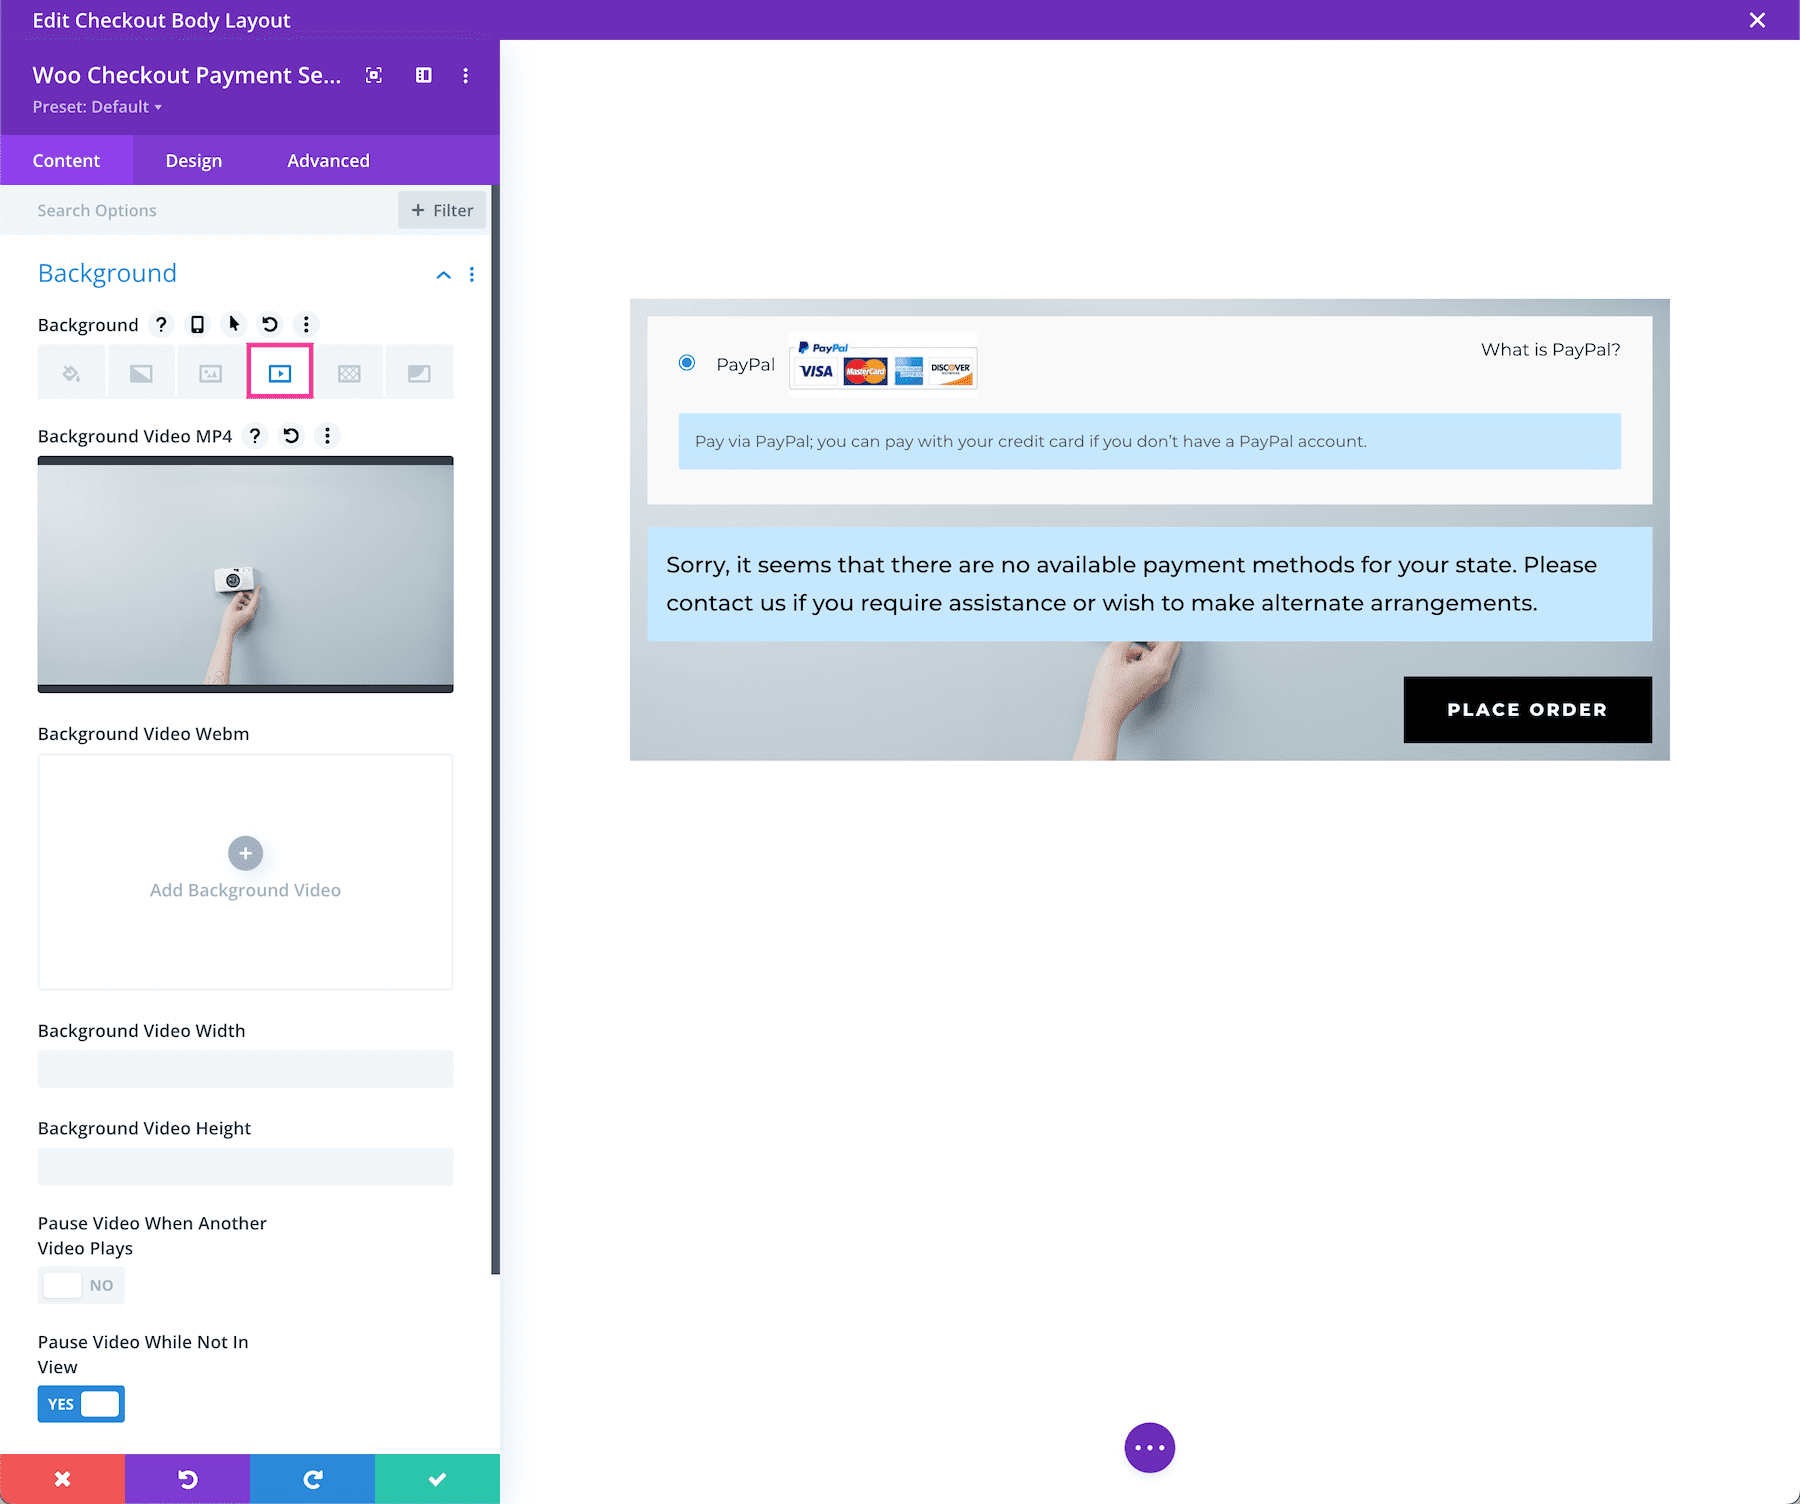The width and height of the screenshot is (1800, 1504).
Task: Open the Filter options
Action: [441, 210]
